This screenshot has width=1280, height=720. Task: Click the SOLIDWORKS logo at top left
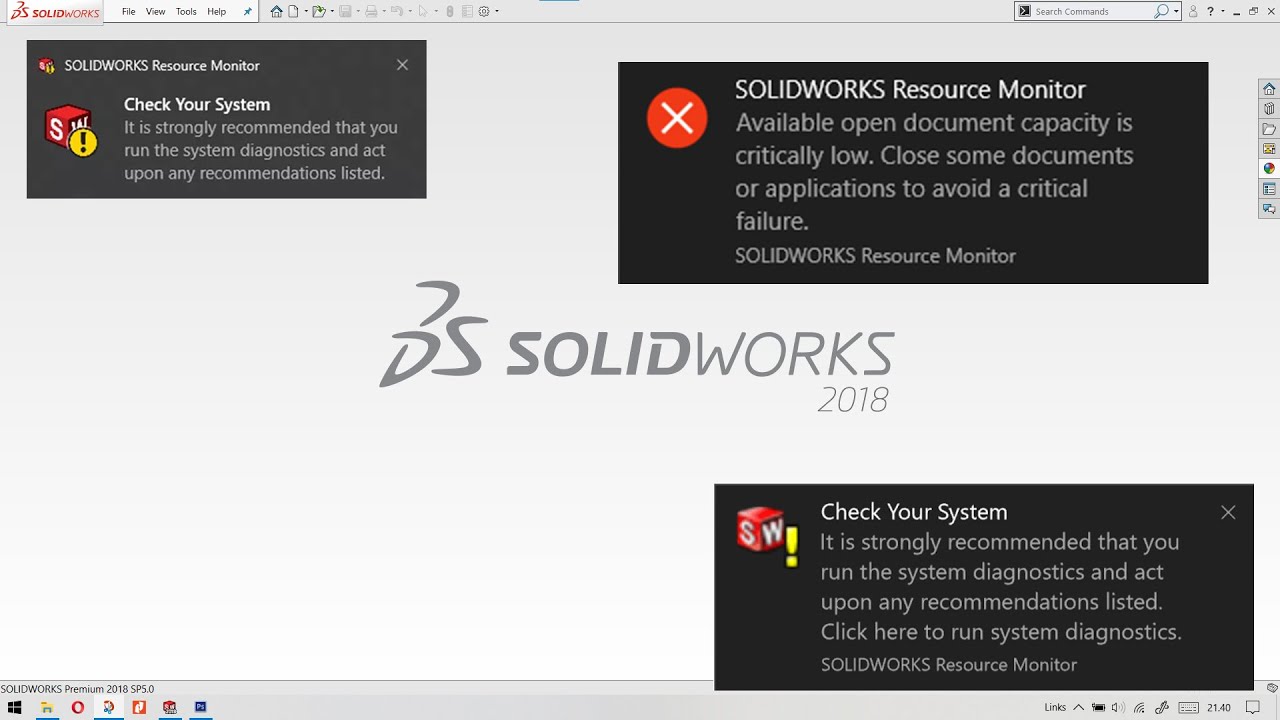click(55, 12)
